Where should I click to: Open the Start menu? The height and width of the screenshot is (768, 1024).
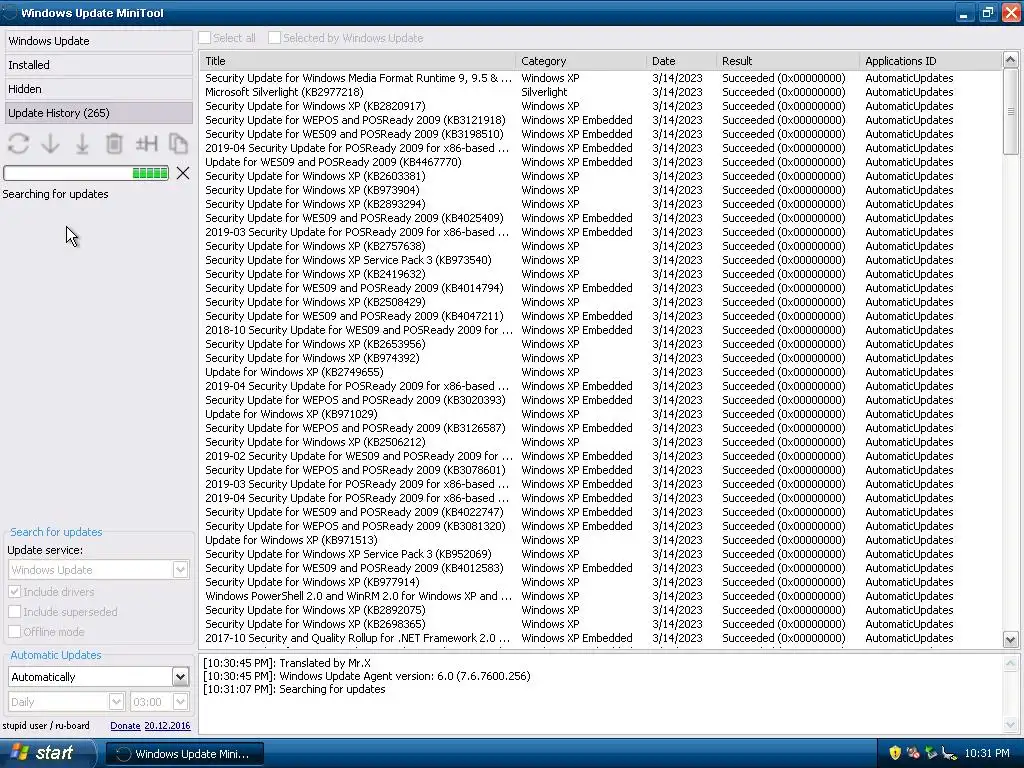click(x=46, y=754)
